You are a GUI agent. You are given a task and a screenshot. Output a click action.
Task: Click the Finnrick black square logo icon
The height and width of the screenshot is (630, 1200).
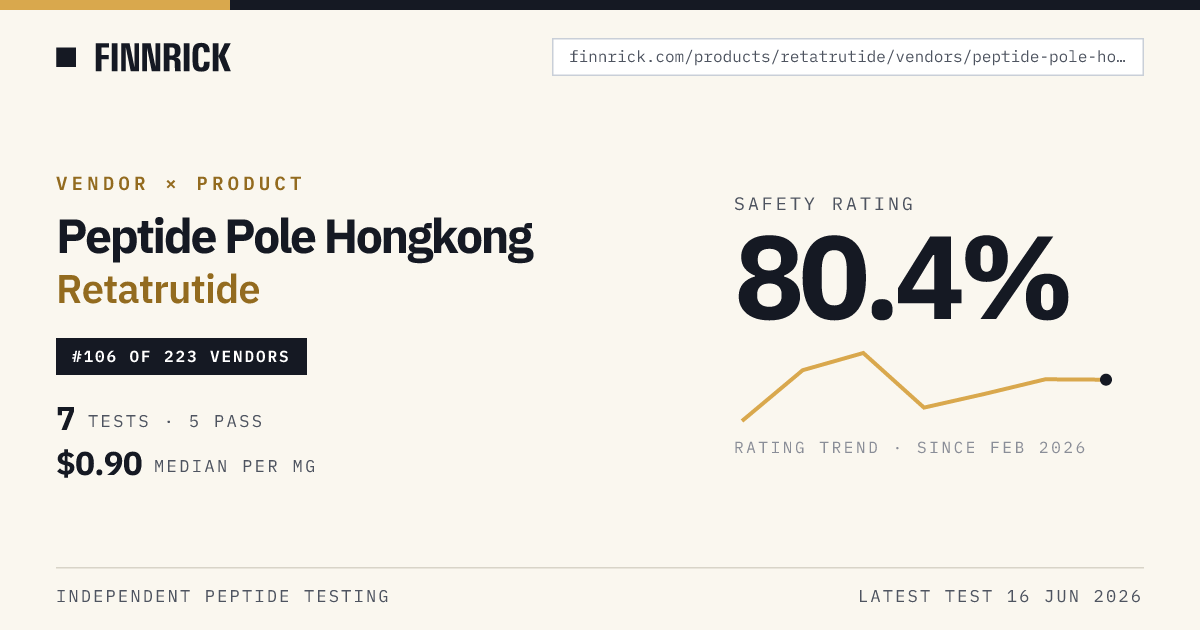click(66, 58)
